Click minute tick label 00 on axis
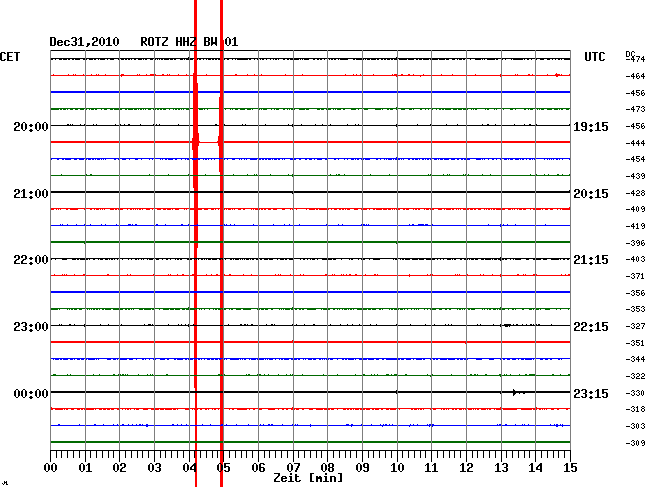 pyautogui.click(x=51, y=468)
